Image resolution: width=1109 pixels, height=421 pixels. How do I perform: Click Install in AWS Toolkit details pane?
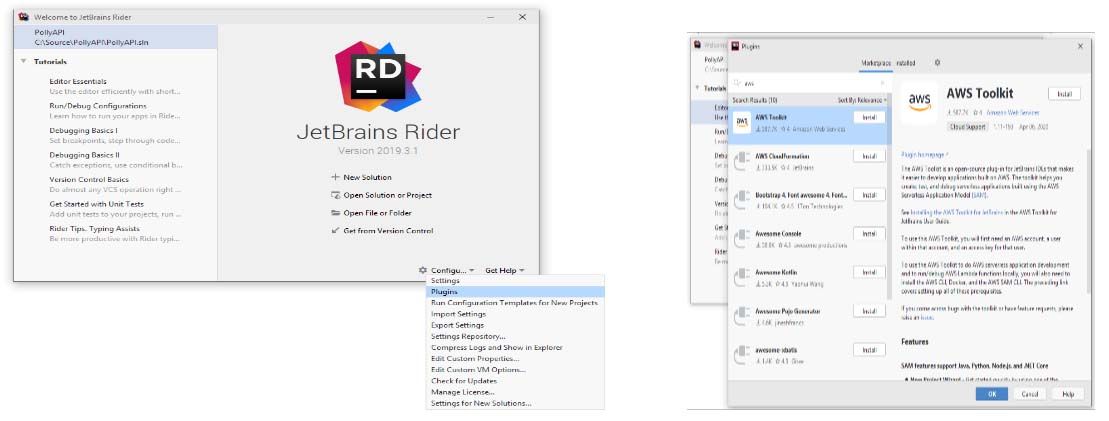coord(1064,94)
